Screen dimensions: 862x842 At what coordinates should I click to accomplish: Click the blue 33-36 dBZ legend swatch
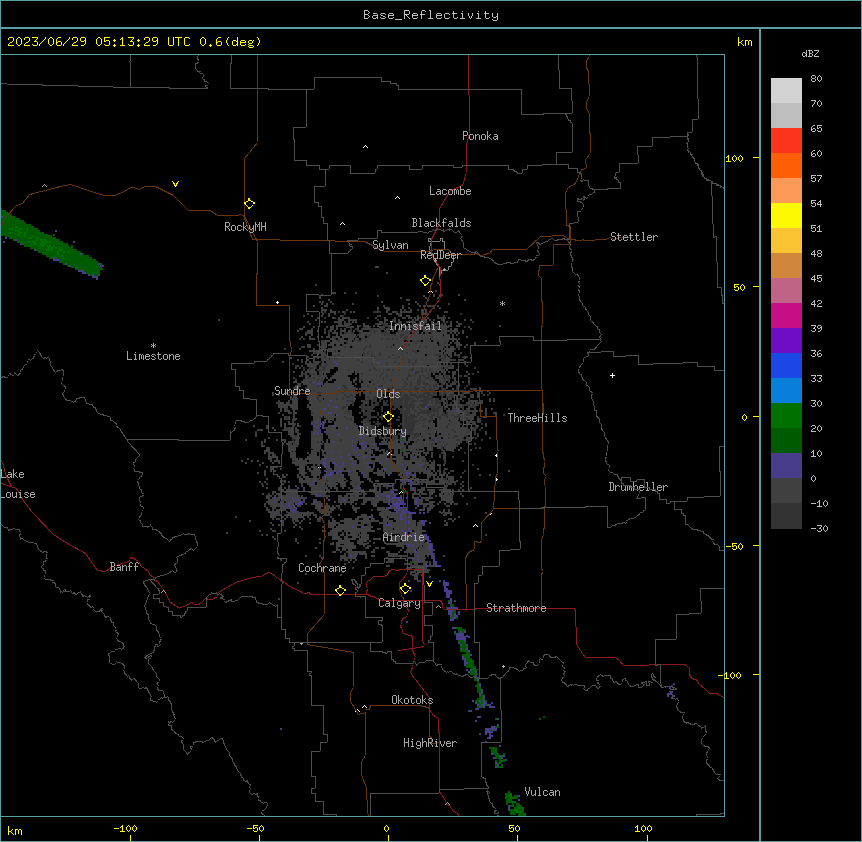(786, 365)
